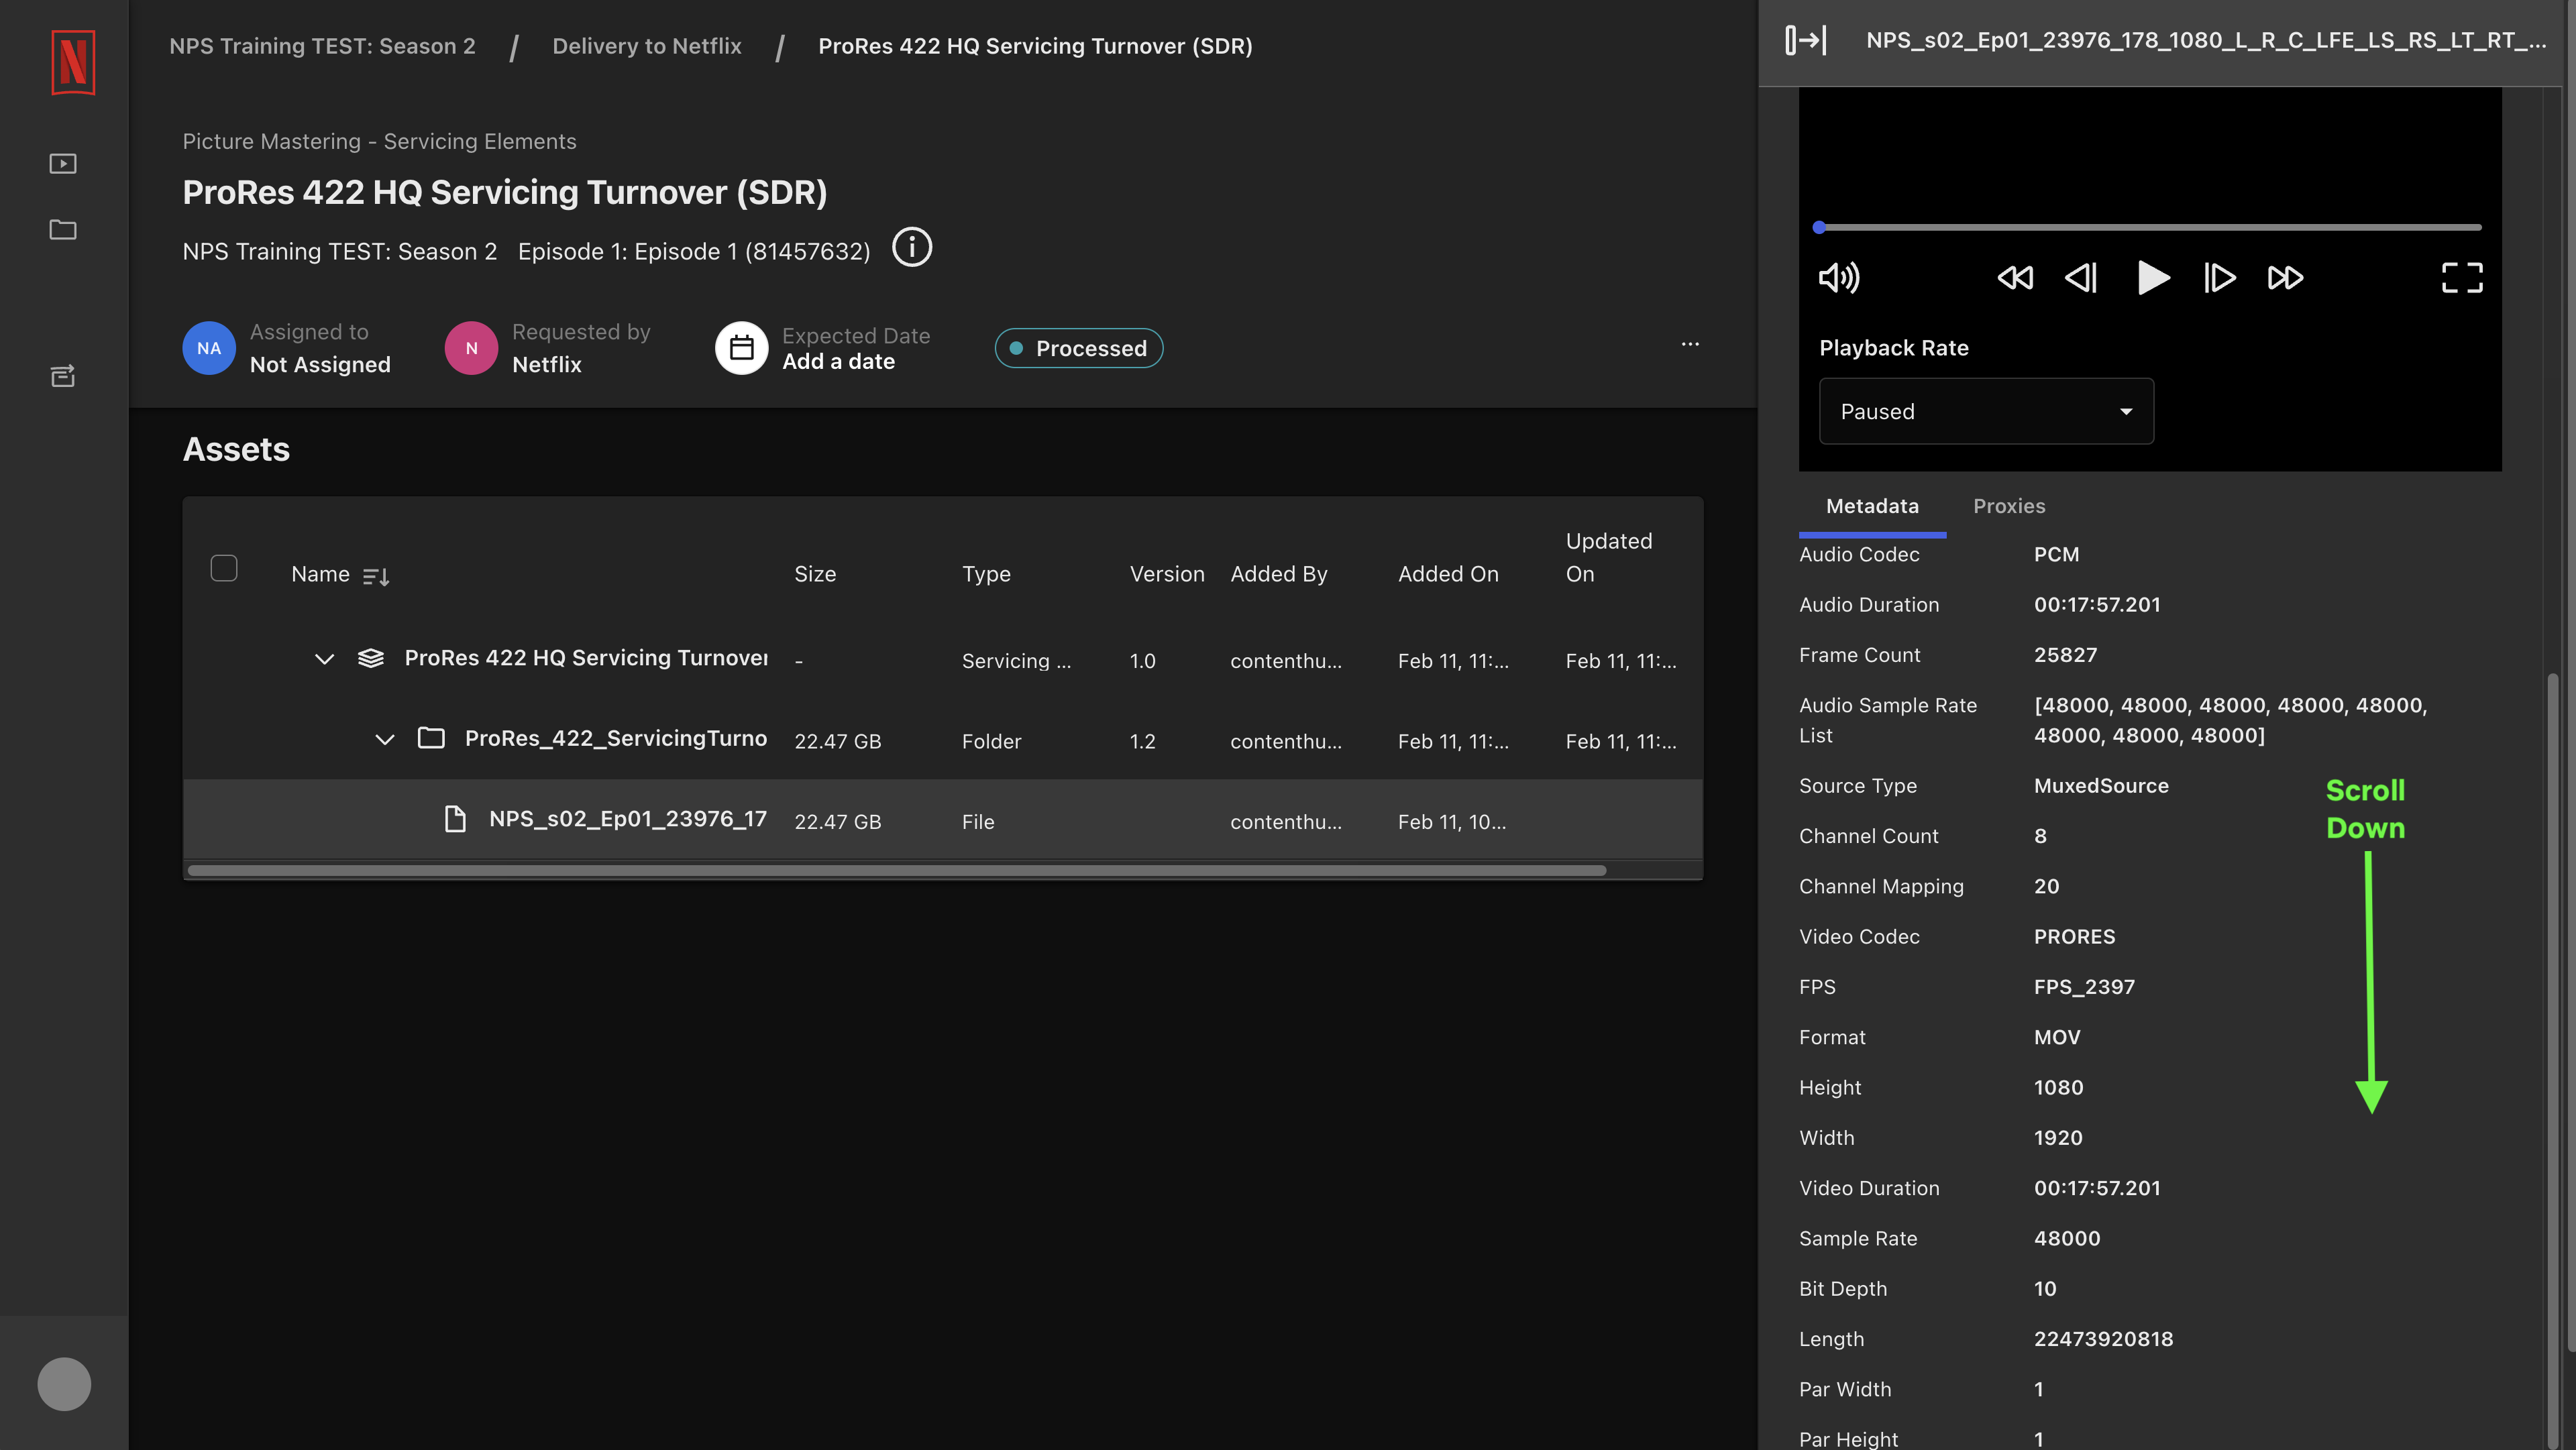Click the ProRes_422_ServicingTurno folder icon

coord(431,738)
